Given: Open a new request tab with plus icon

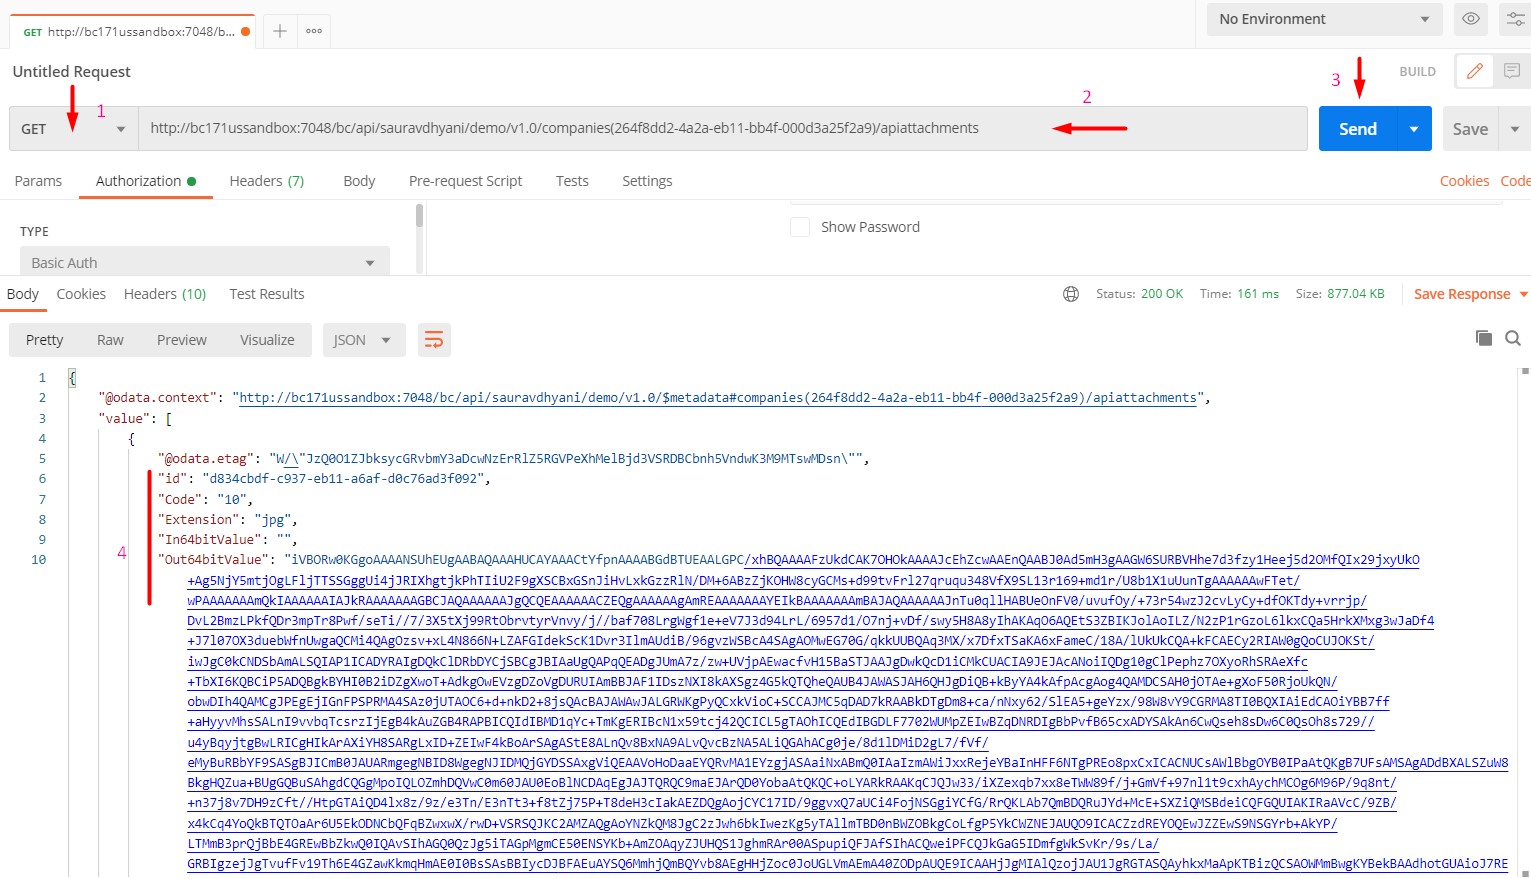Looking at the screenshot, I should (x=278, y=30).
